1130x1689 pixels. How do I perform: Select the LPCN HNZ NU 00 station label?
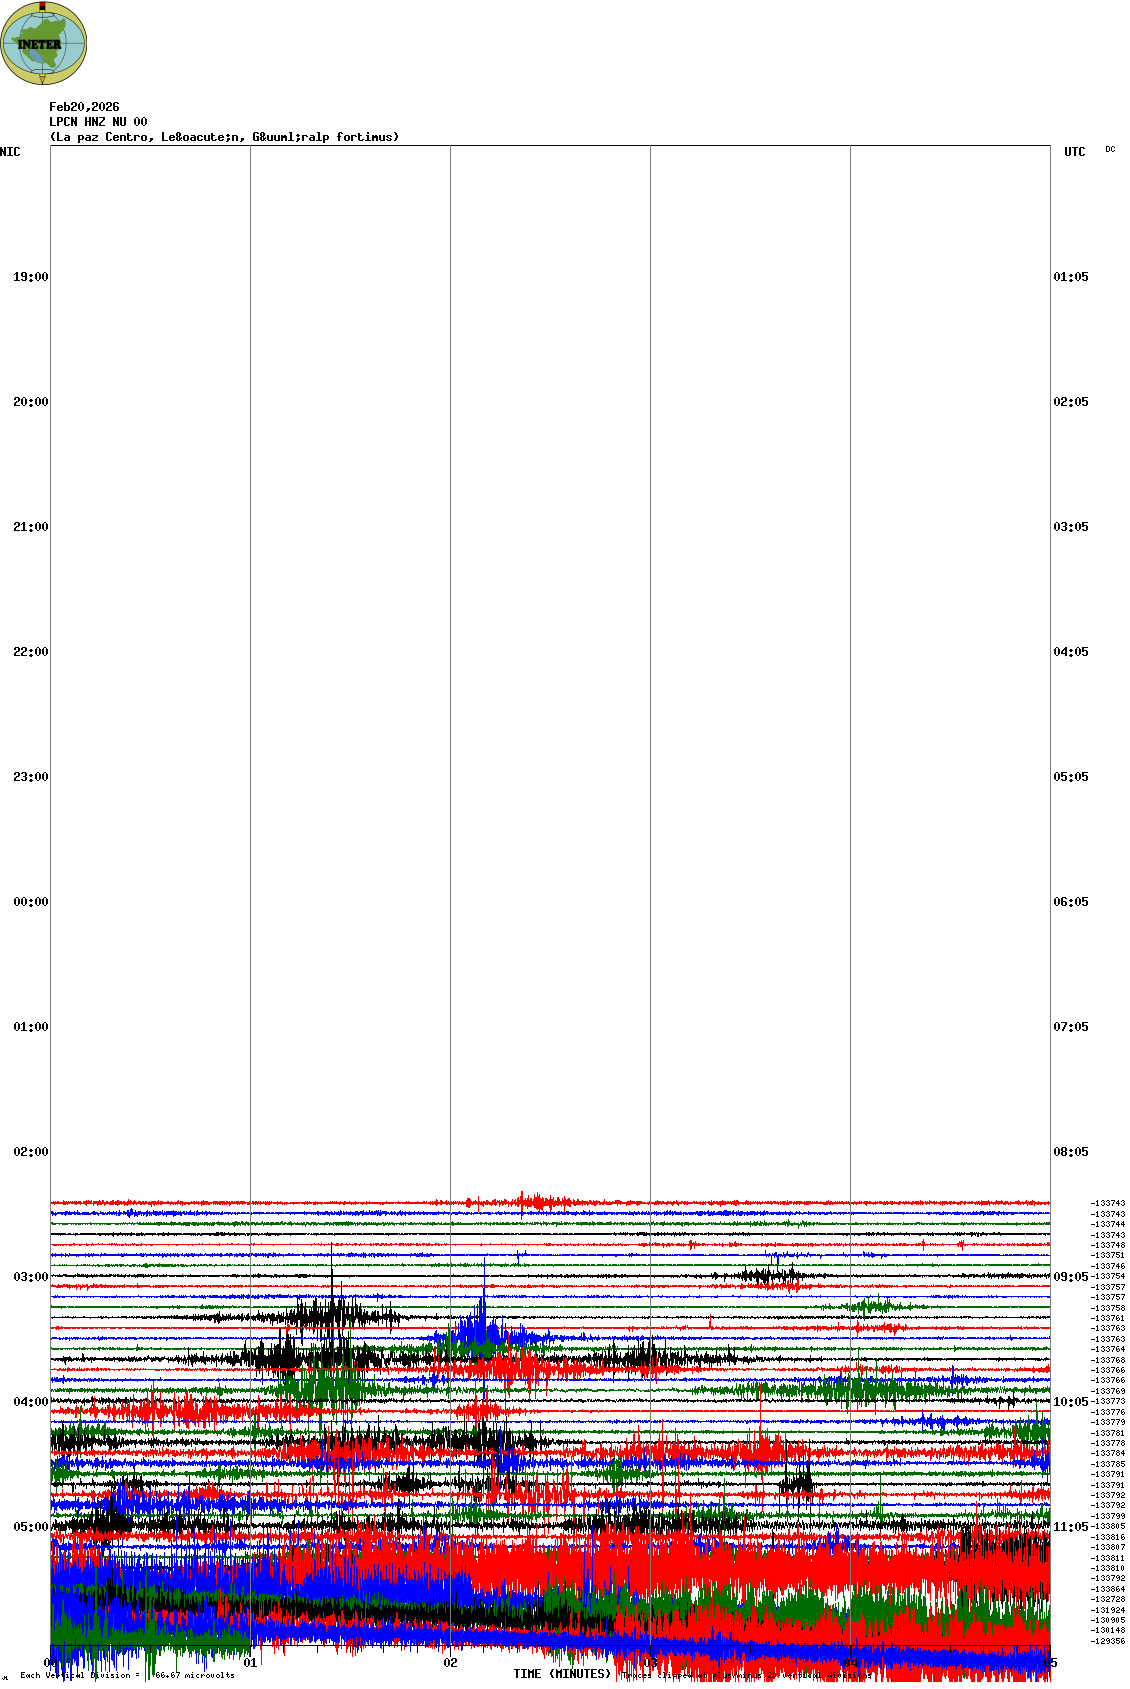coord(98,122)
